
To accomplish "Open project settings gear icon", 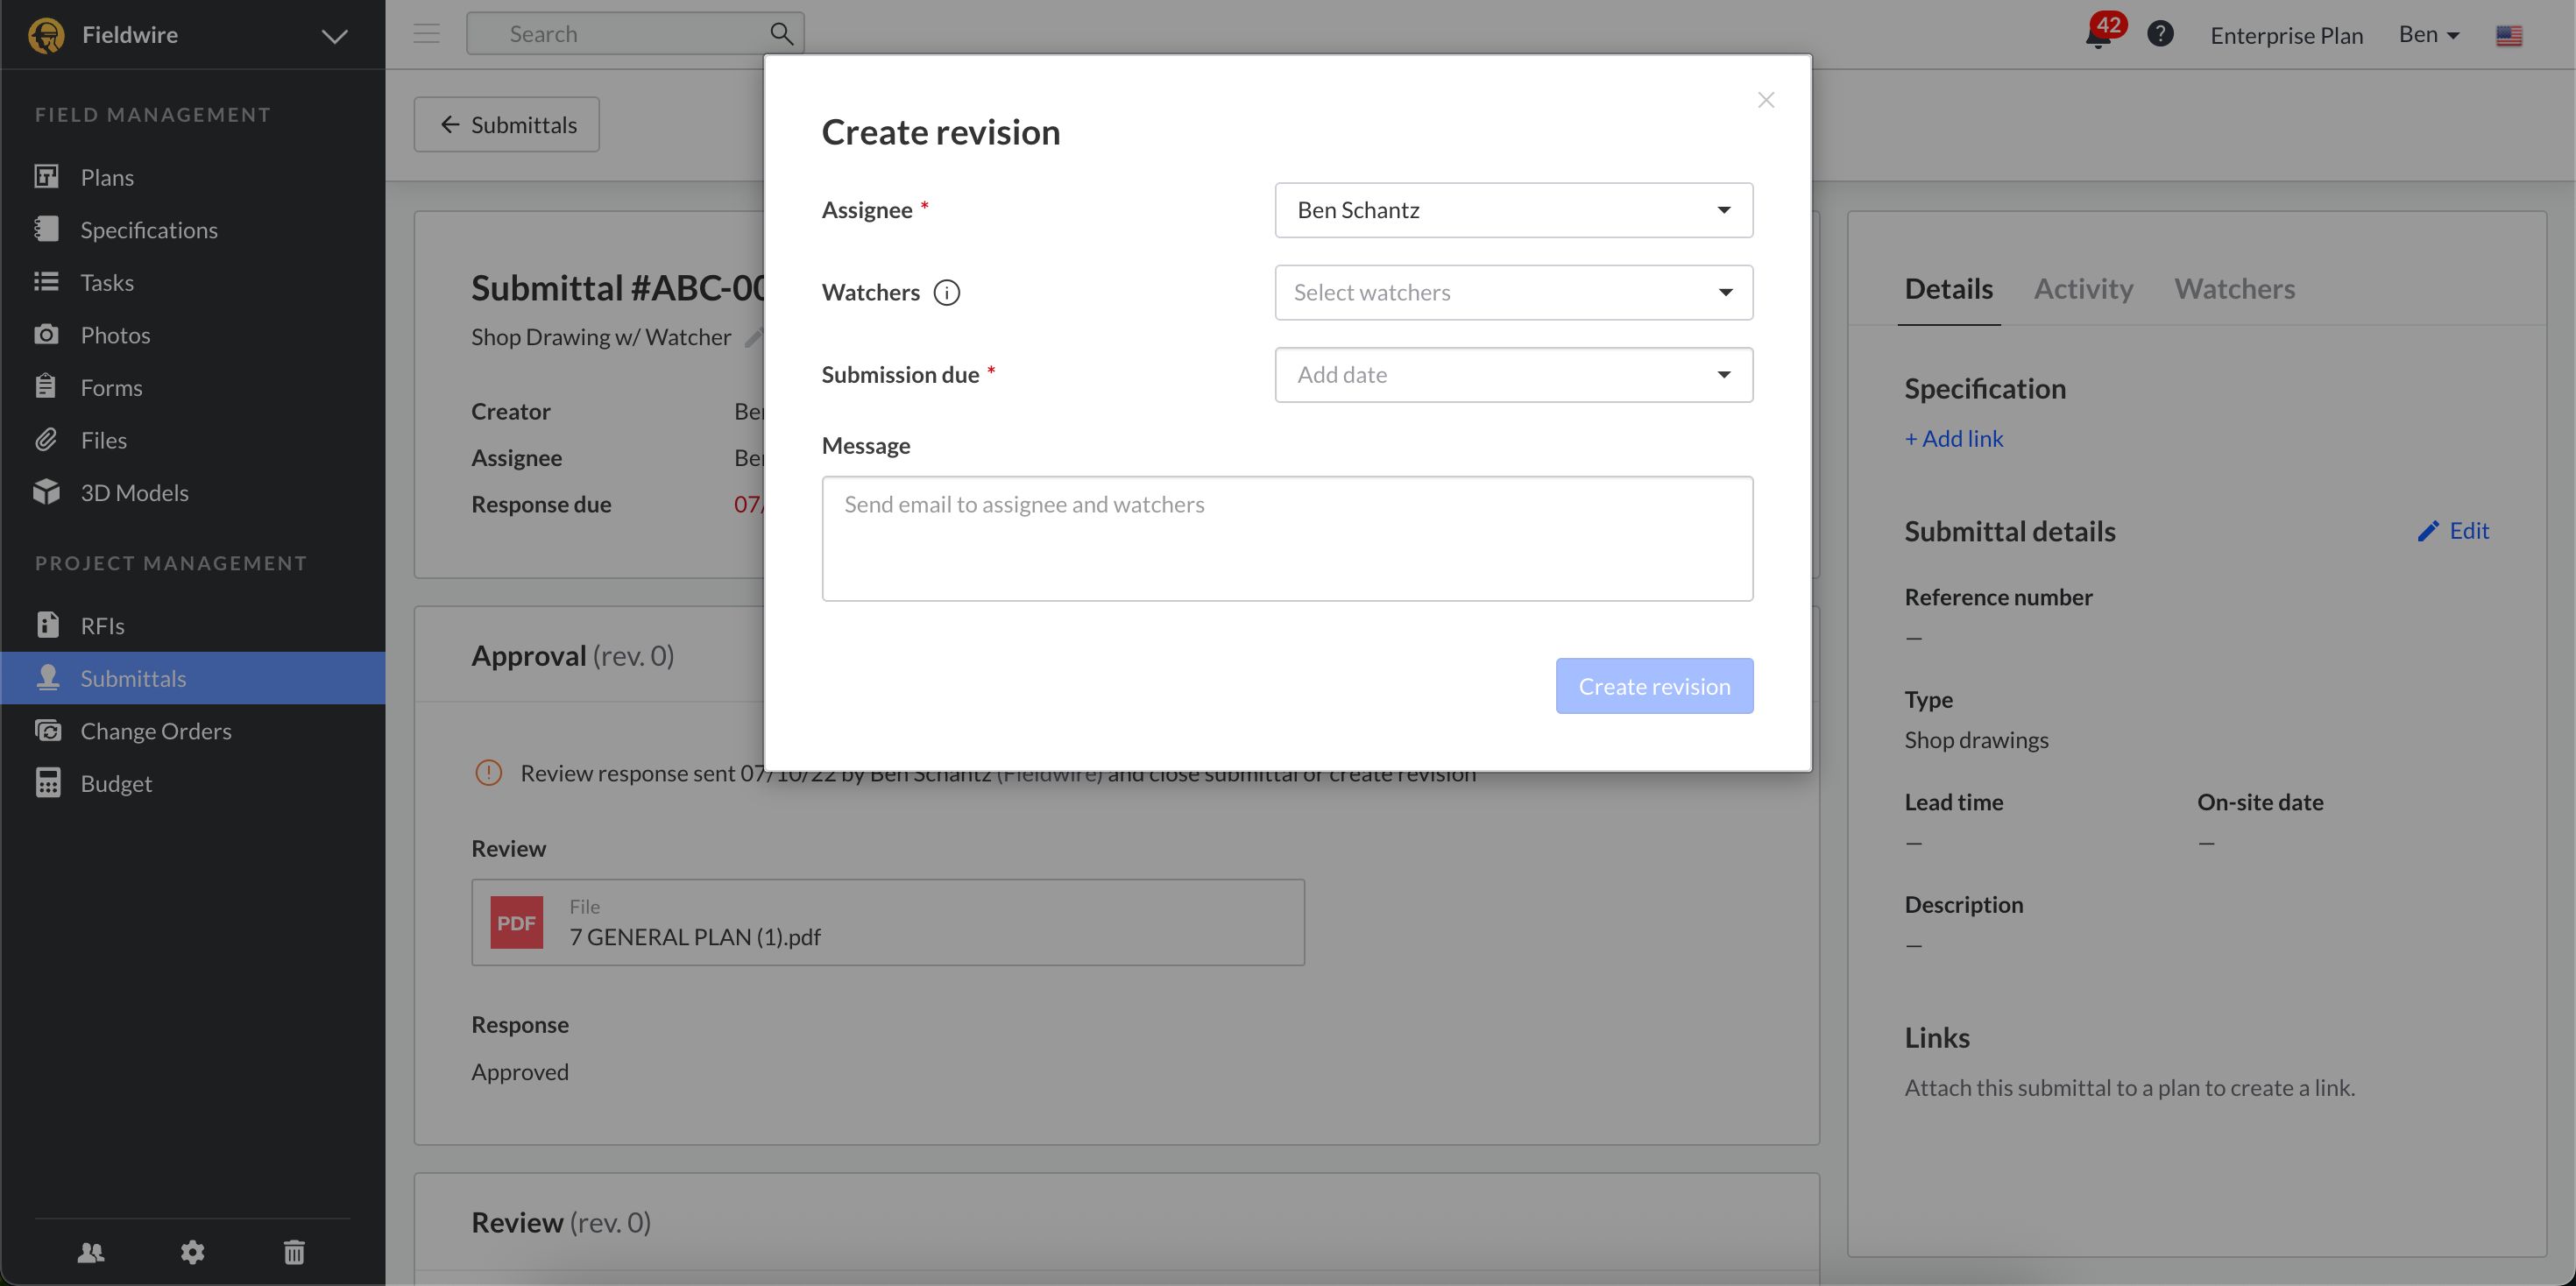I will point(192,1252).
